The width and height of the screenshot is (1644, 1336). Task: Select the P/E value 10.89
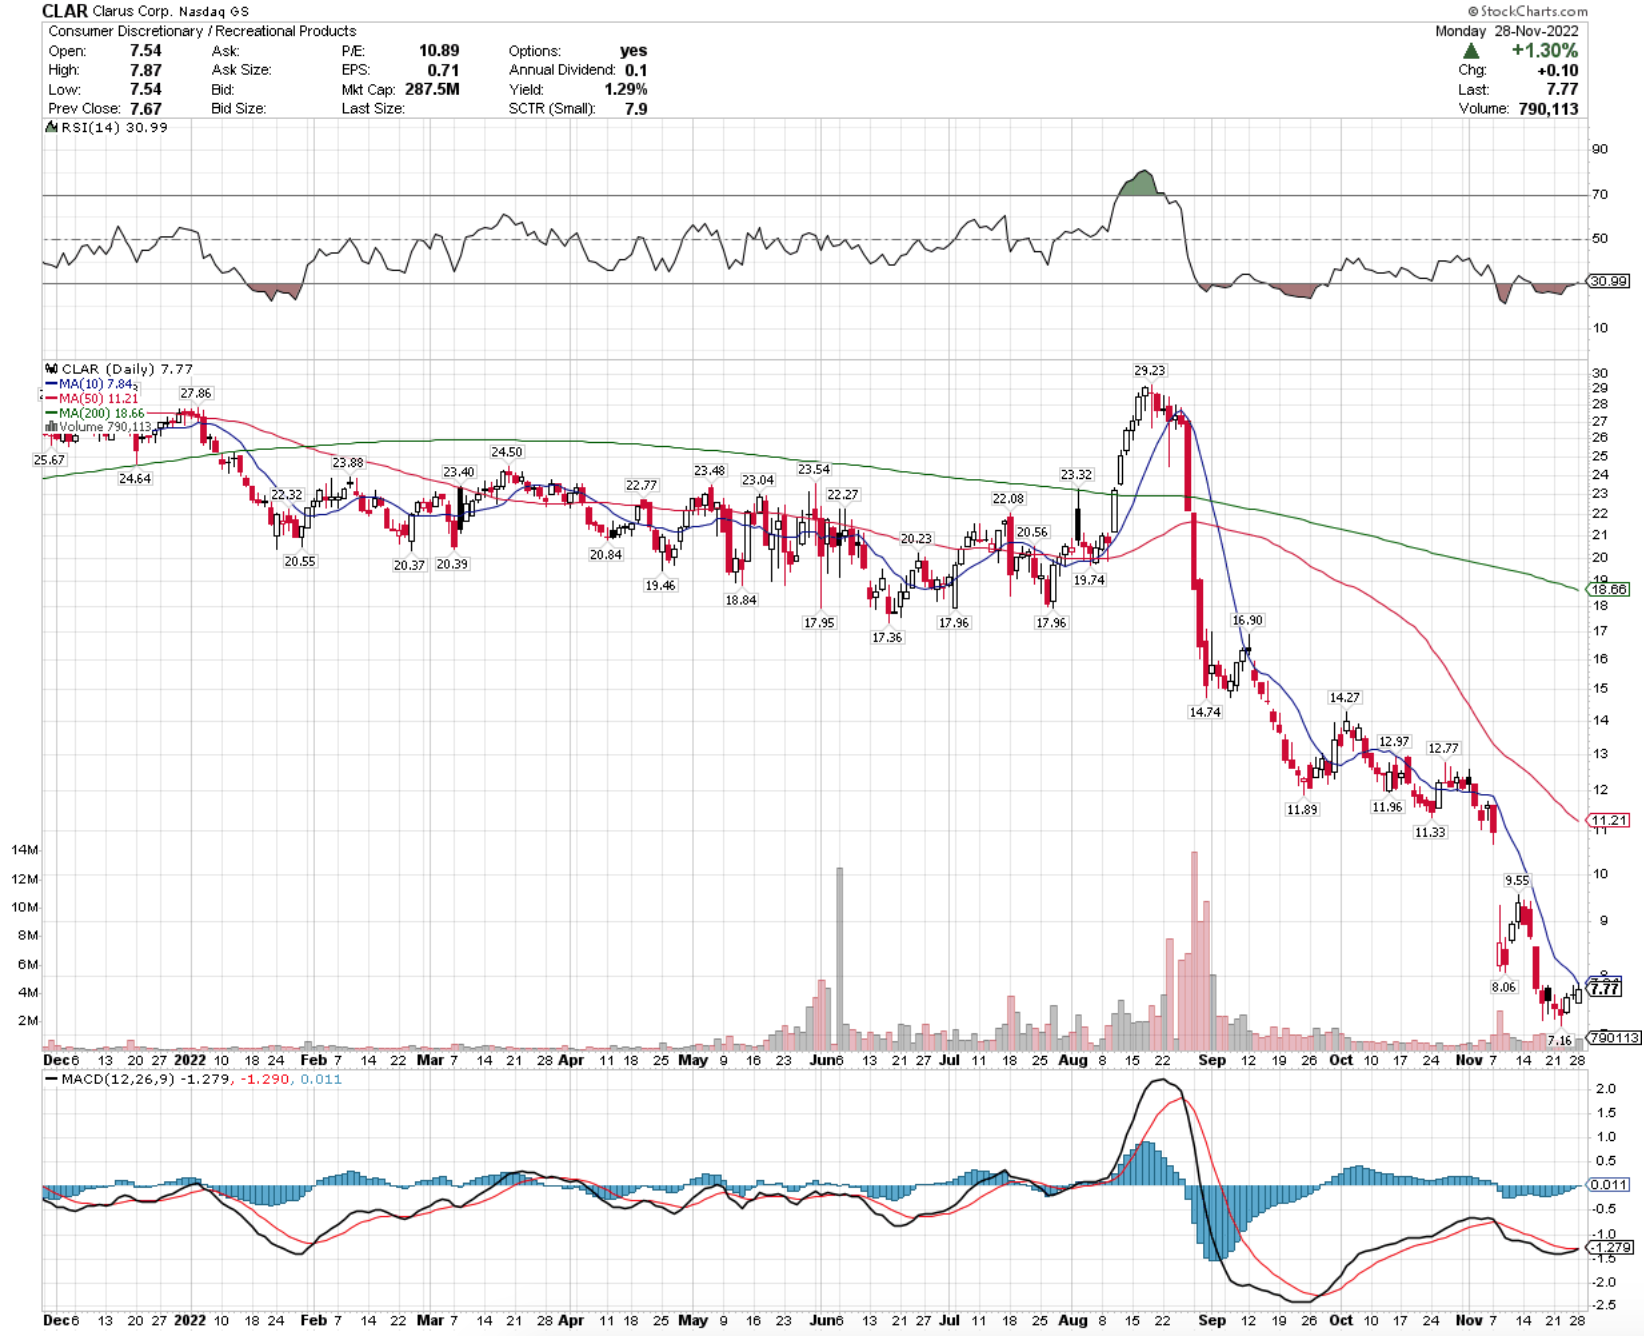439,51
